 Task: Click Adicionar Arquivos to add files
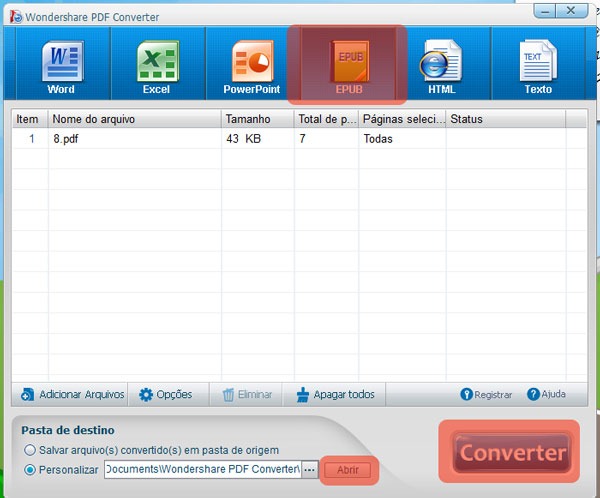73,394
